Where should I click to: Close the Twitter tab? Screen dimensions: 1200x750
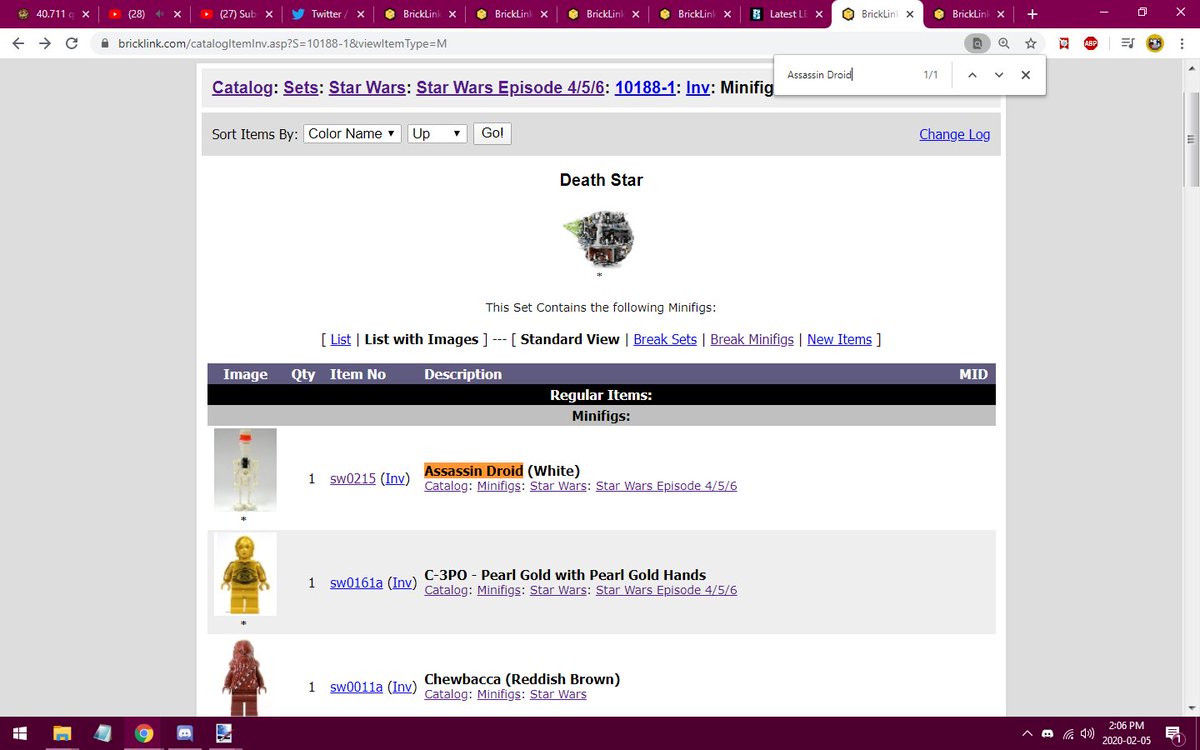click(360, 15)
